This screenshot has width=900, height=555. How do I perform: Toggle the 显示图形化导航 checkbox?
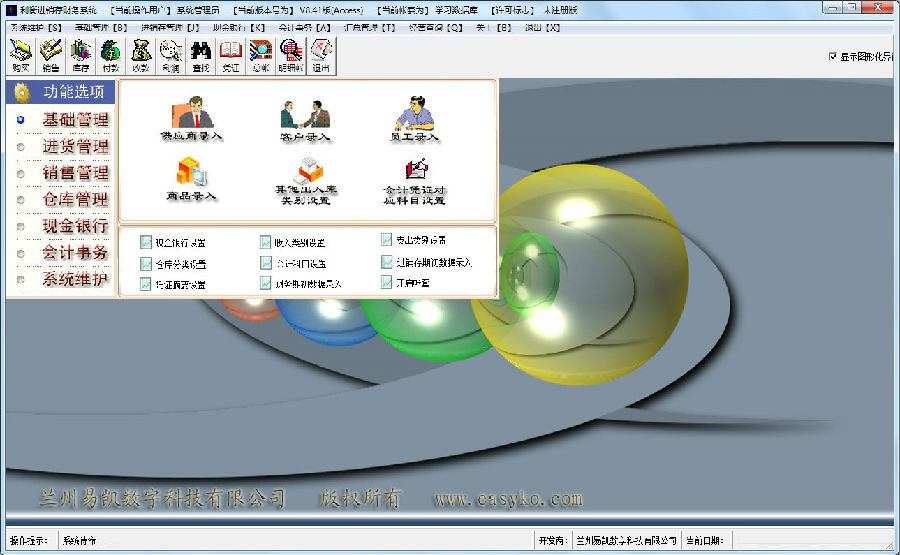coord(832,57)
